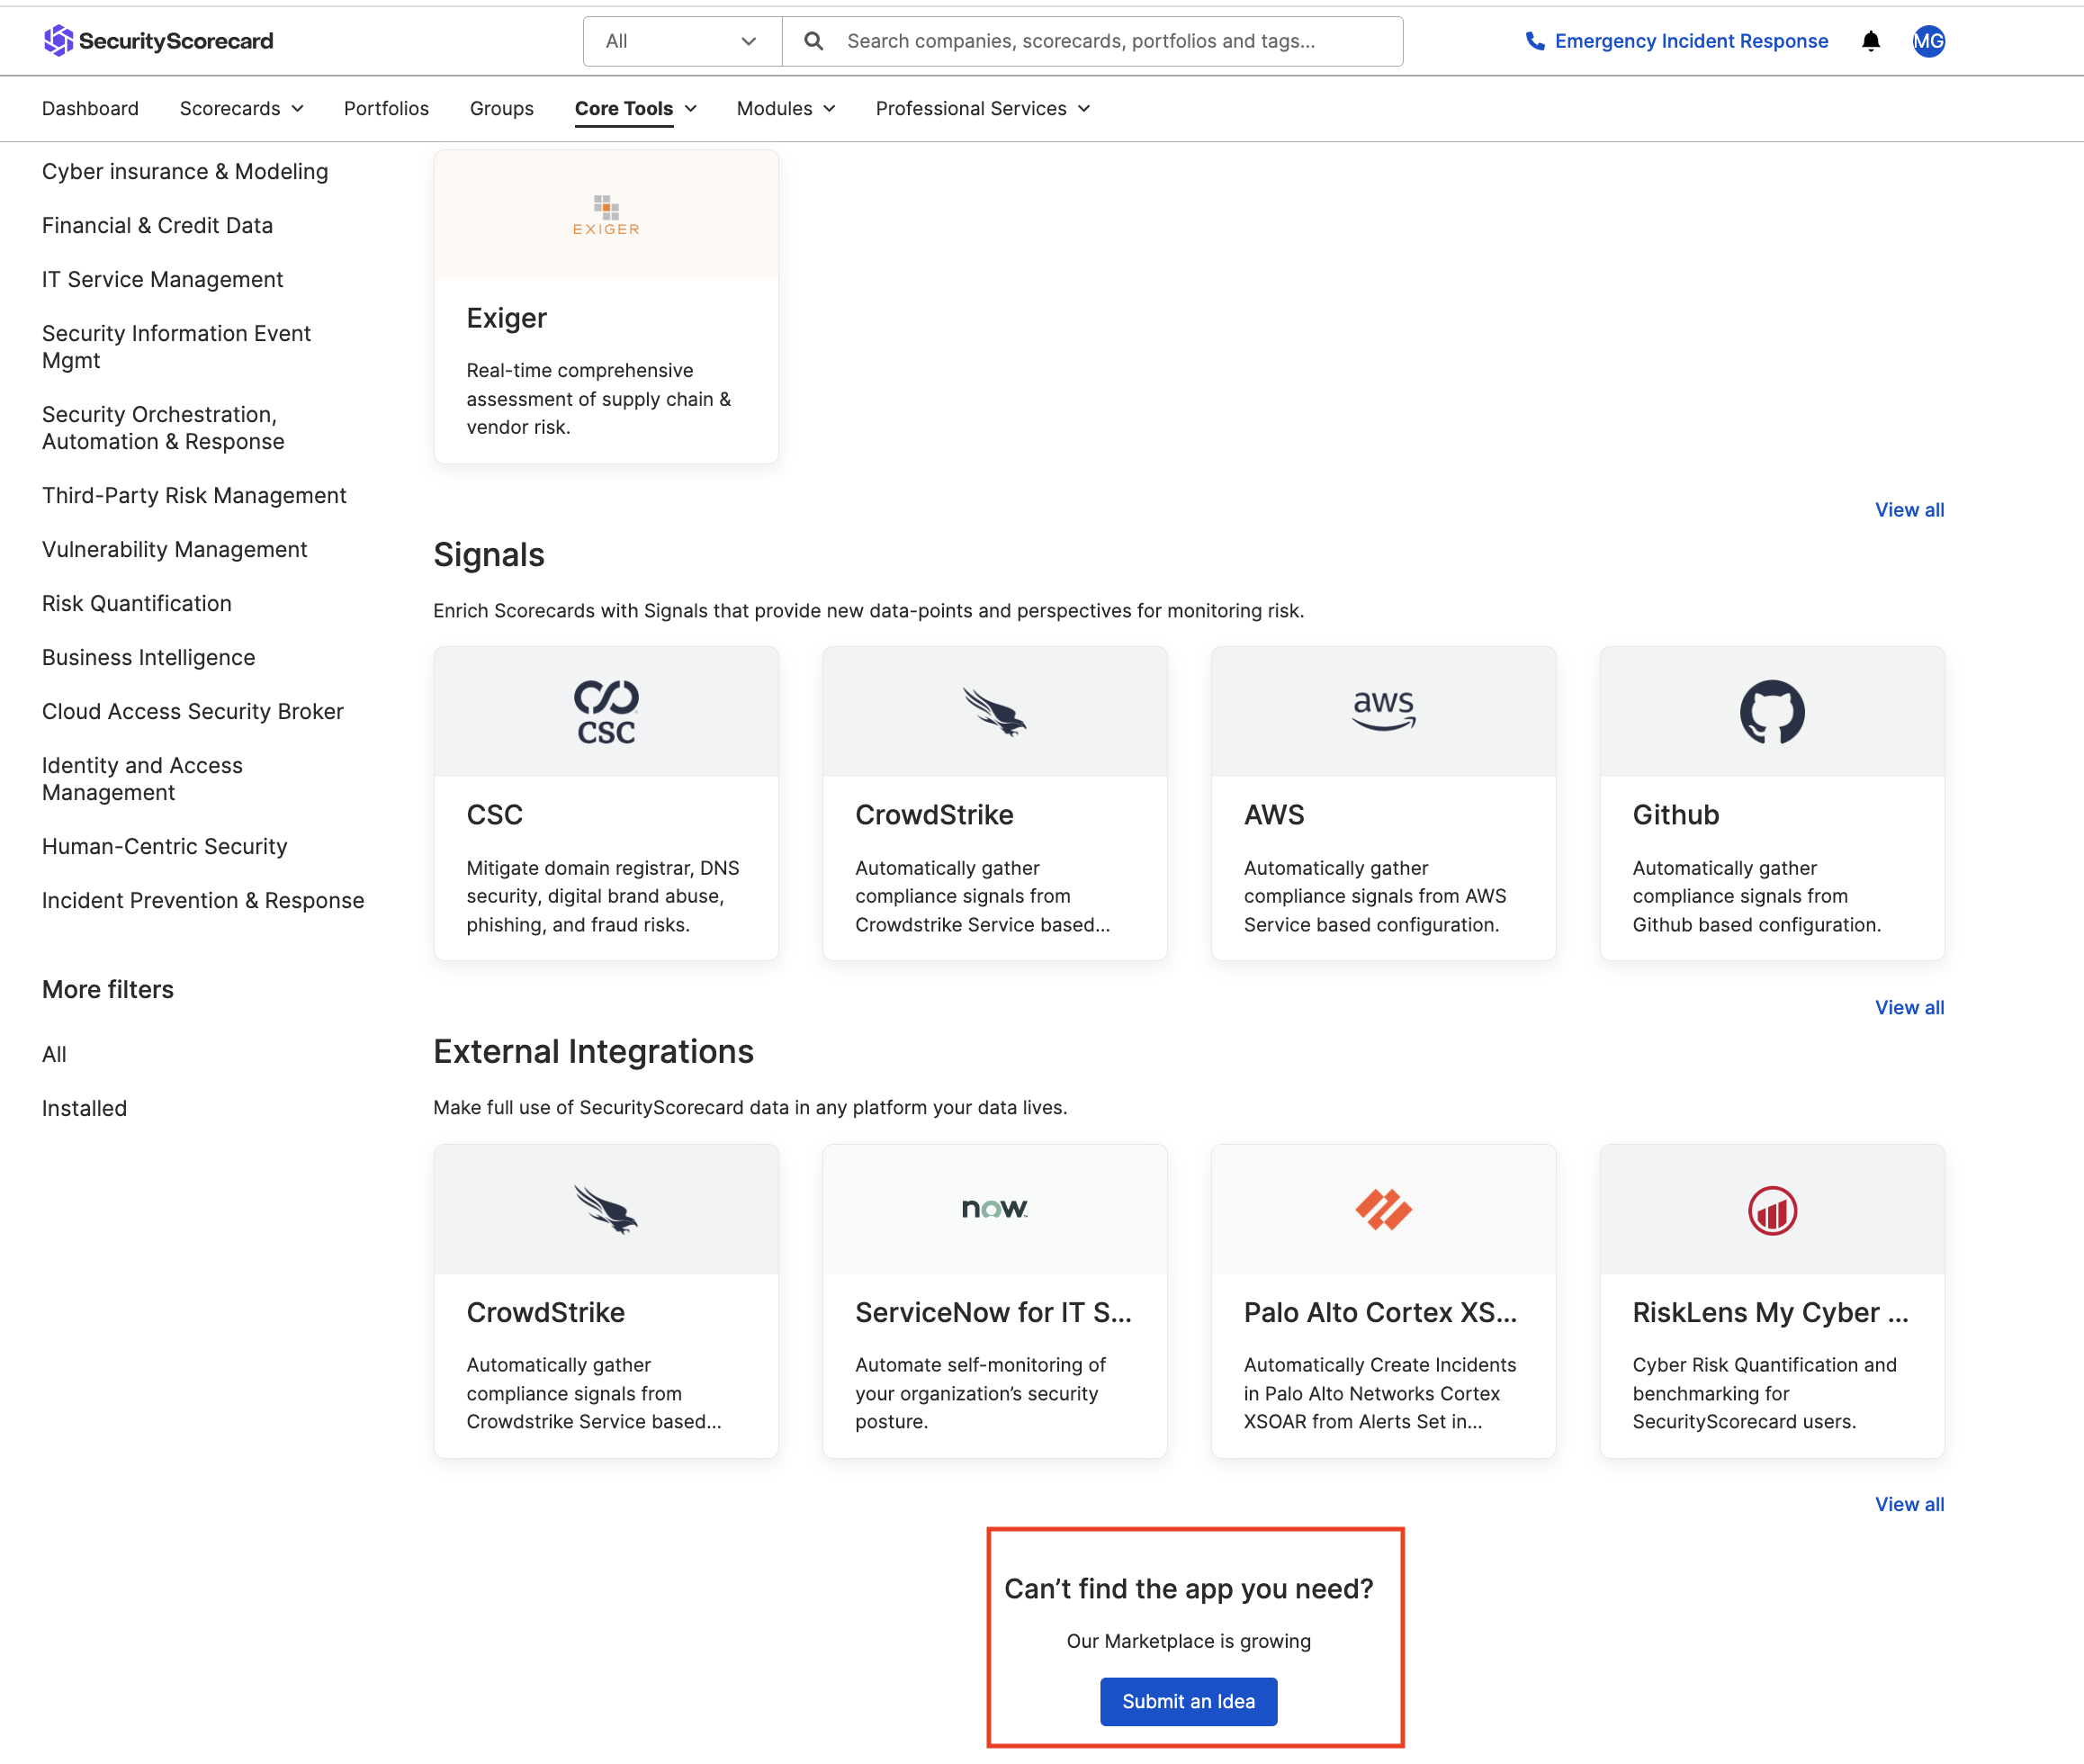Open the Portfolios tab

click(386, 108)
